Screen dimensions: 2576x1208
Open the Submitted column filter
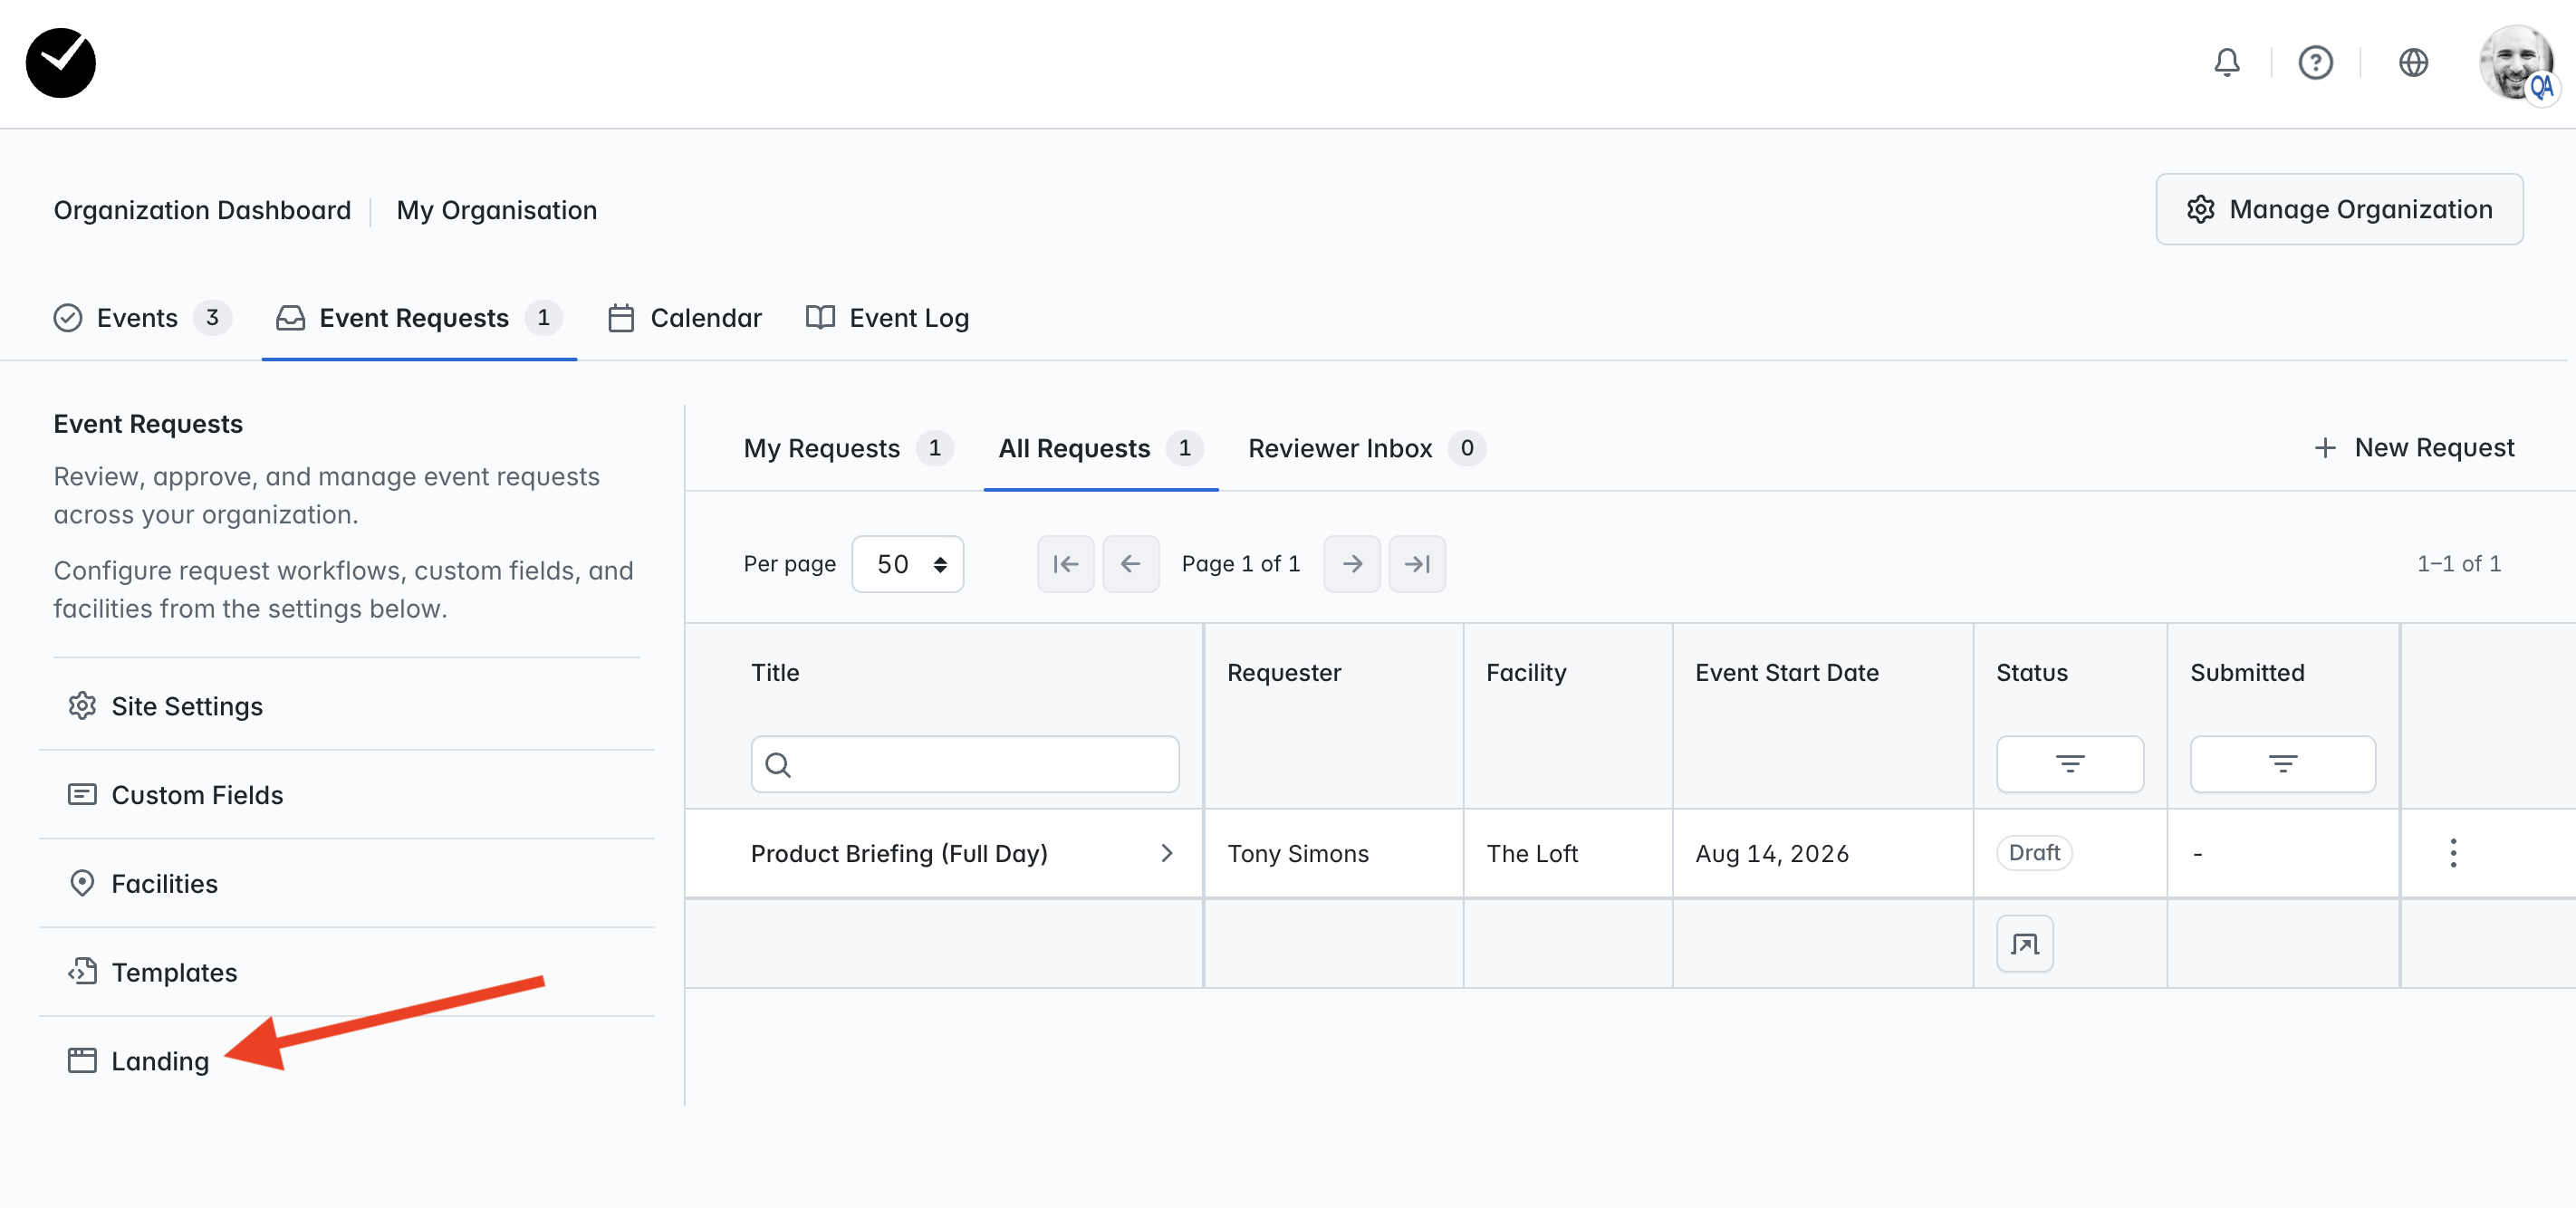pyautogui.click(x=2282, y=765)
